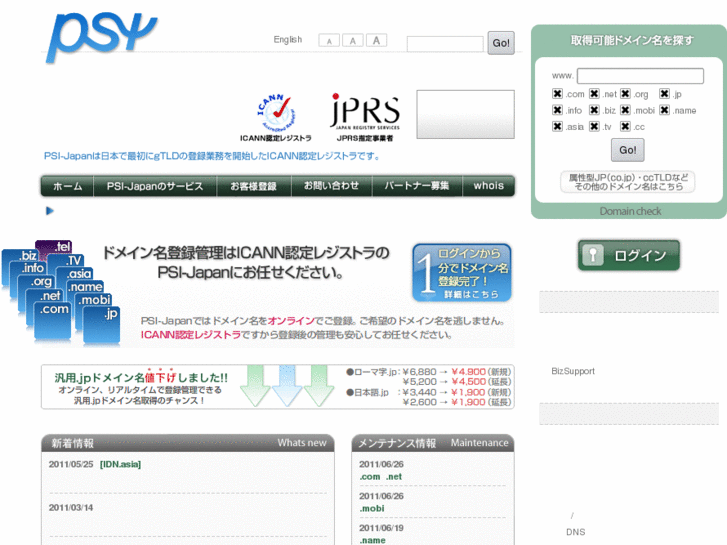This screenshot has width=727, height=545.
Task: Click the top site search input field
Action: [445, 44]
